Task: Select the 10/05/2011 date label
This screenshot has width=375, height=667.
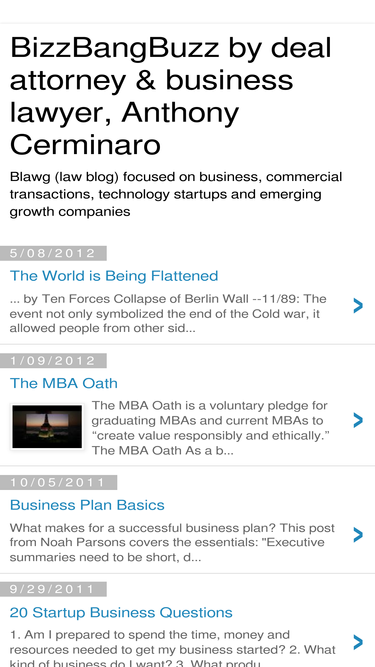Action: point(58,482)
